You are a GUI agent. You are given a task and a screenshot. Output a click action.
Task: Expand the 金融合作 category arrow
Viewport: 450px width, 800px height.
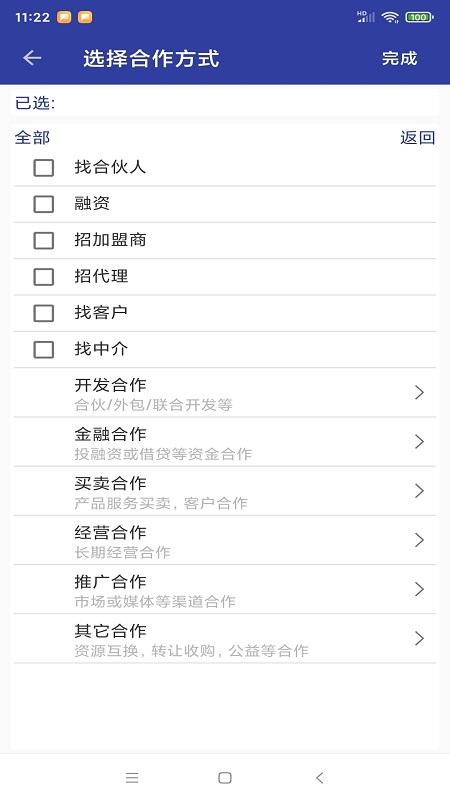point(419,441)
